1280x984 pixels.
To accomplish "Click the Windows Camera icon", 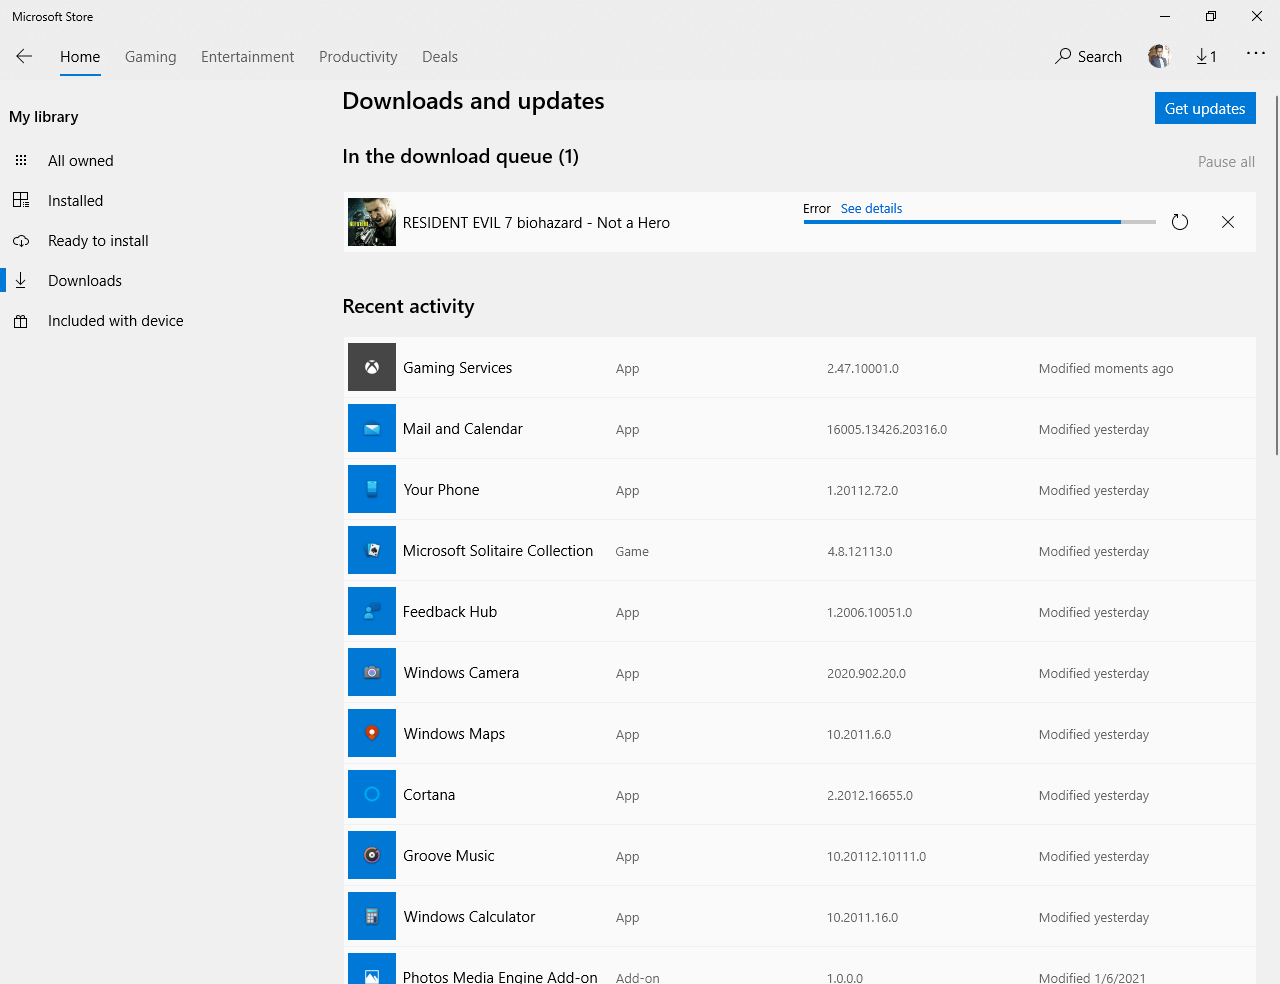I will tap(372, 672).
